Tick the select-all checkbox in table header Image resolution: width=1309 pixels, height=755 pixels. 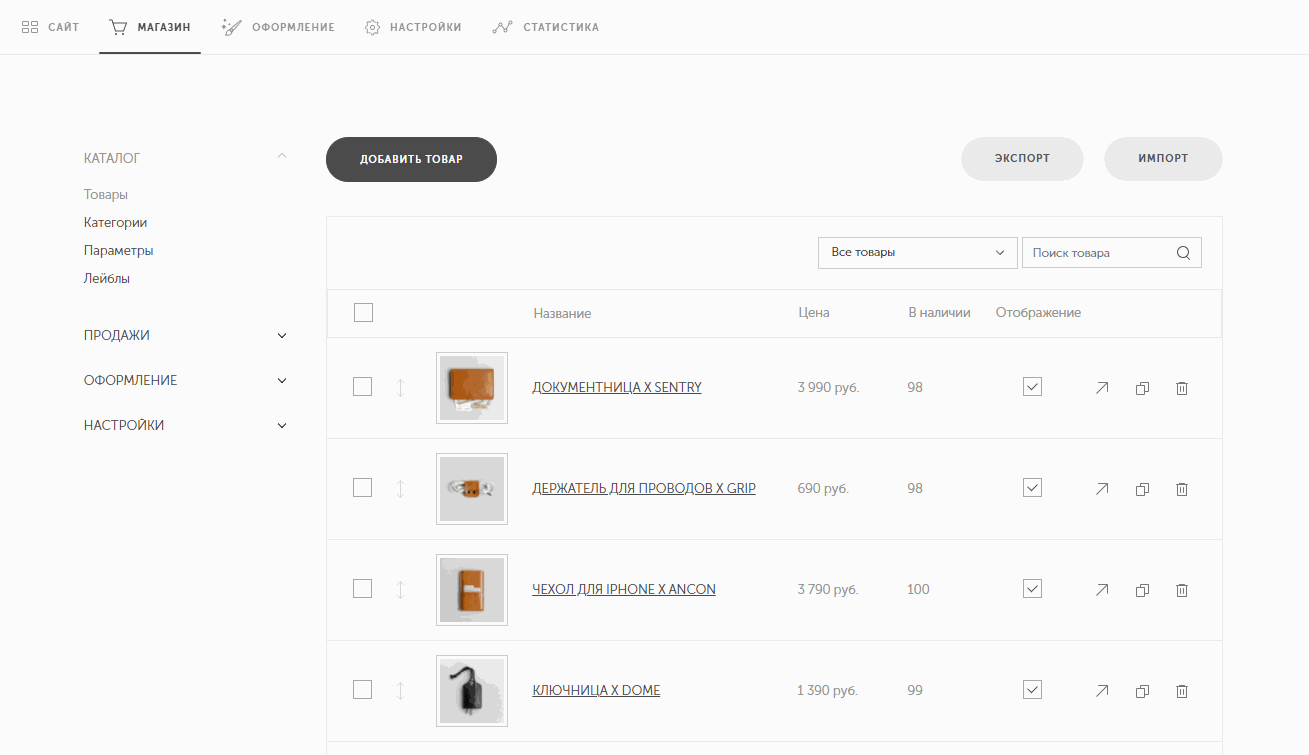[x=363, y=313]
